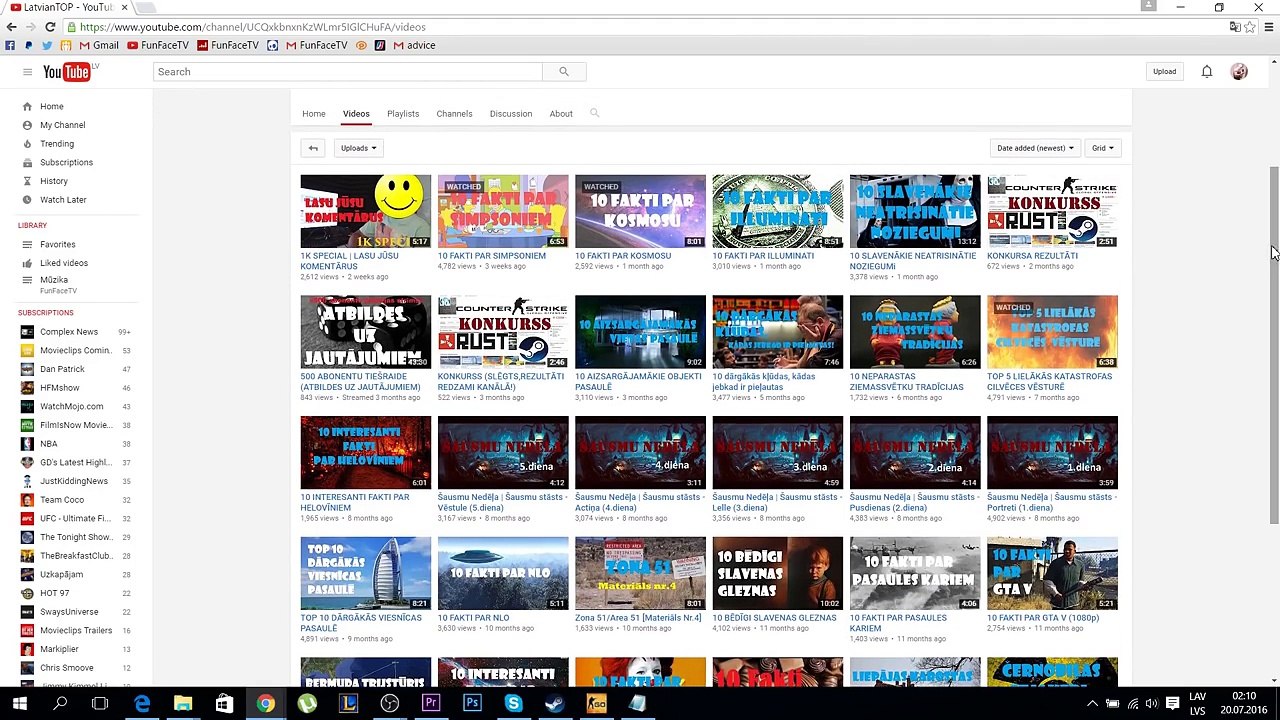
Task: Open the Subscriptions link in the sidebar
Action: [66, 162]
